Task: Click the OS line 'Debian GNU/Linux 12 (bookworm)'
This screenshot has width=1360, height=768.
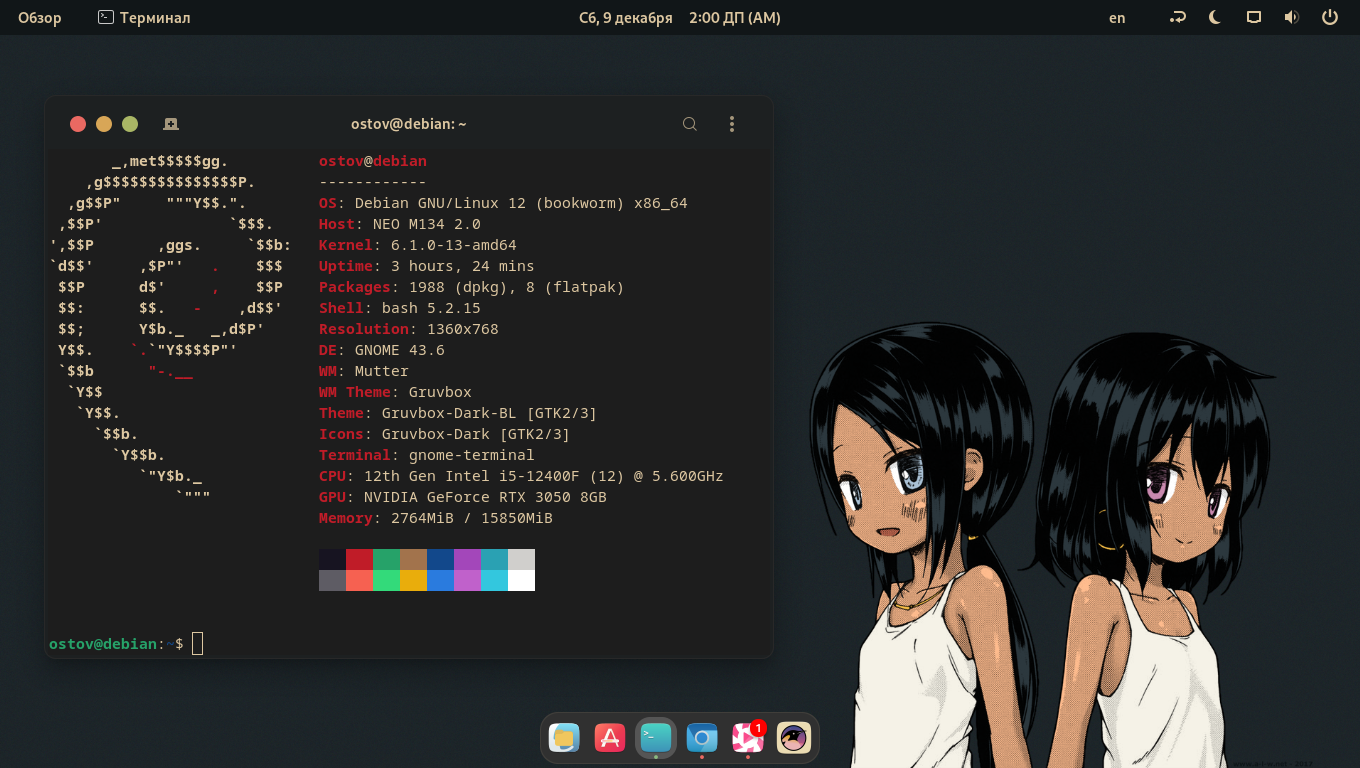Action: tap(503, 203)
